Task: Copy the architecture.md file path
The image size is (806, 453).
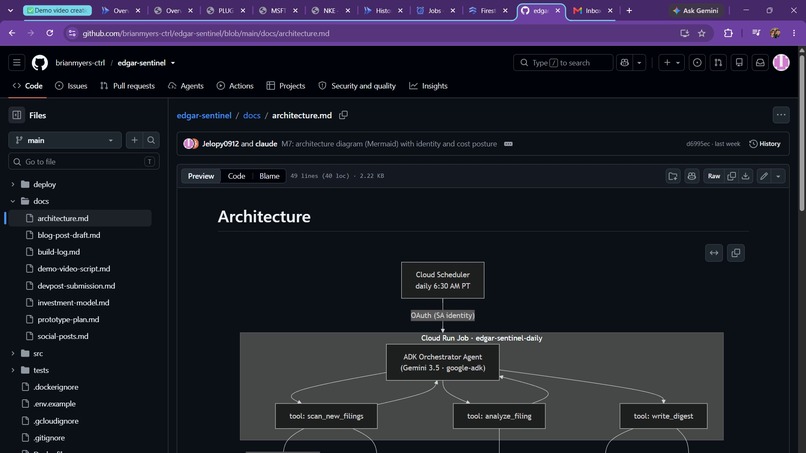Action: [x=343, y=115]
